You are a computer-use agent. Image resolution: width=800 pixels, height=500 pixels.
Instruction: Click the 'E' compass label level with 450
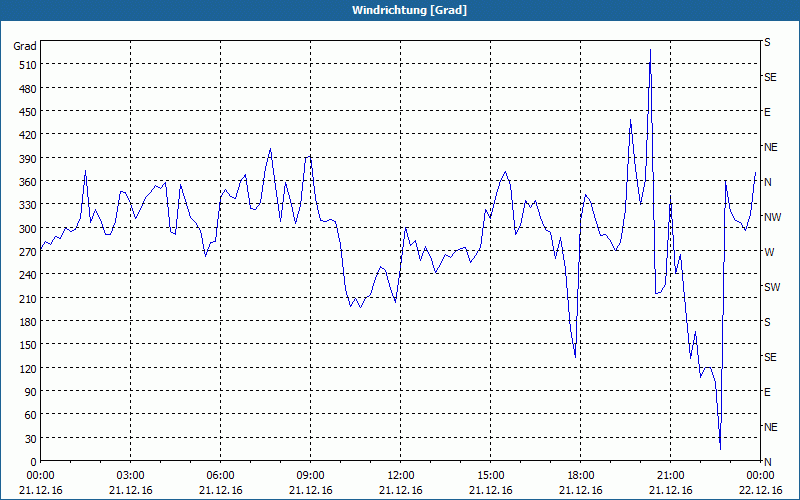767,112
